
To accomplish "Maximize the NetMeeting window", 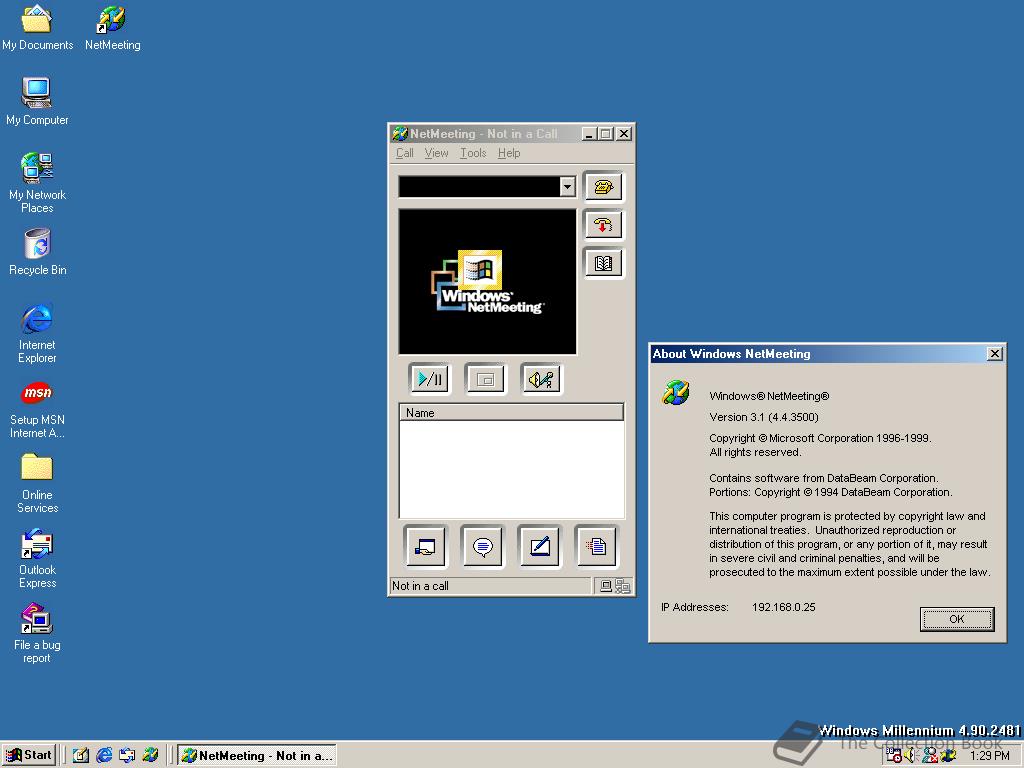I will click(605, 134).
